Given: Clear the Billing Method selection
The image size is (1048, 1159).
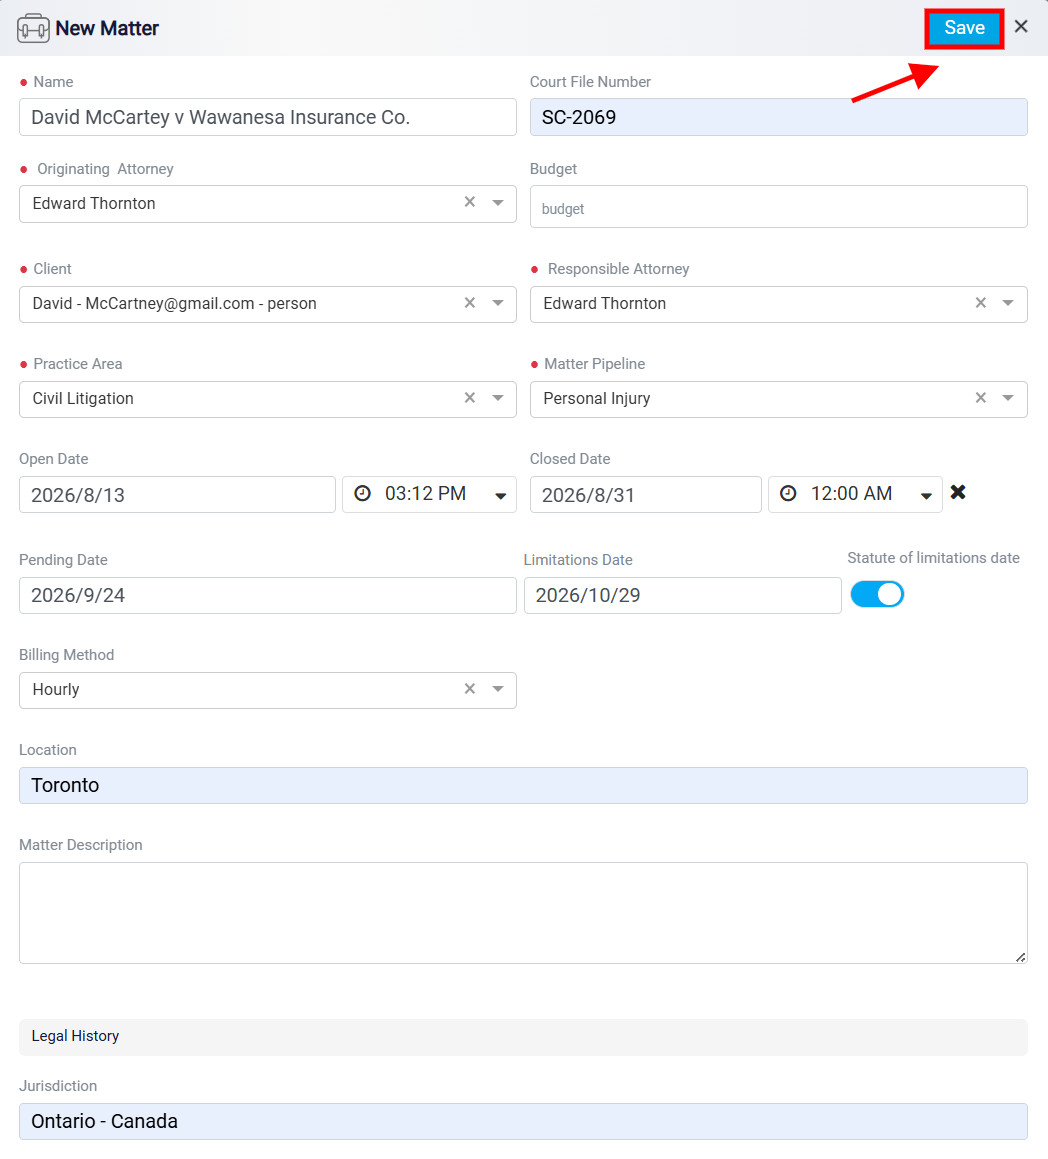Looking at the screenshot, I should 469,689.
